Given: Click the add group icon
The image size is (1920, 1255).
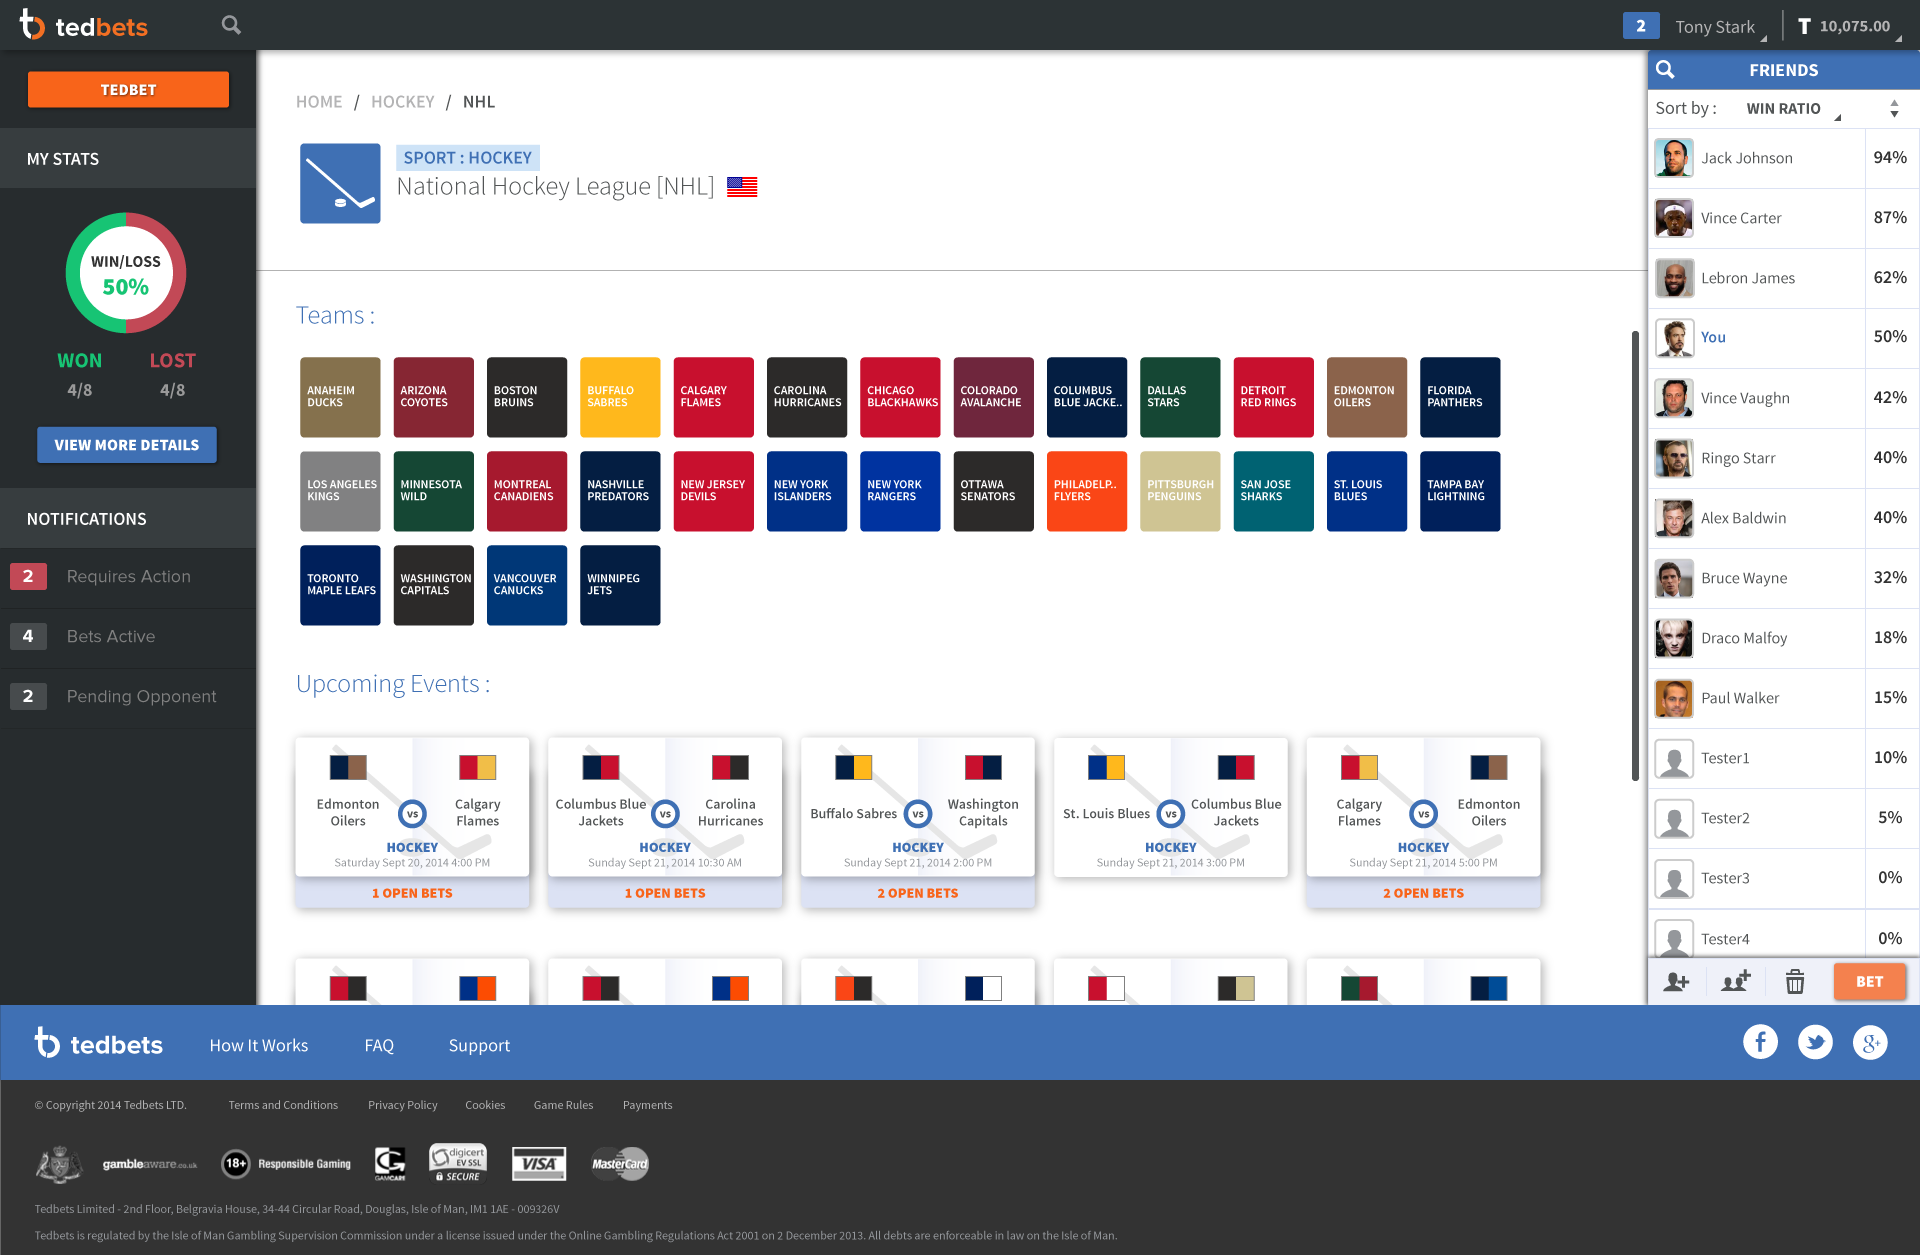Looking at the screenshot, I should pos(1736,982).
